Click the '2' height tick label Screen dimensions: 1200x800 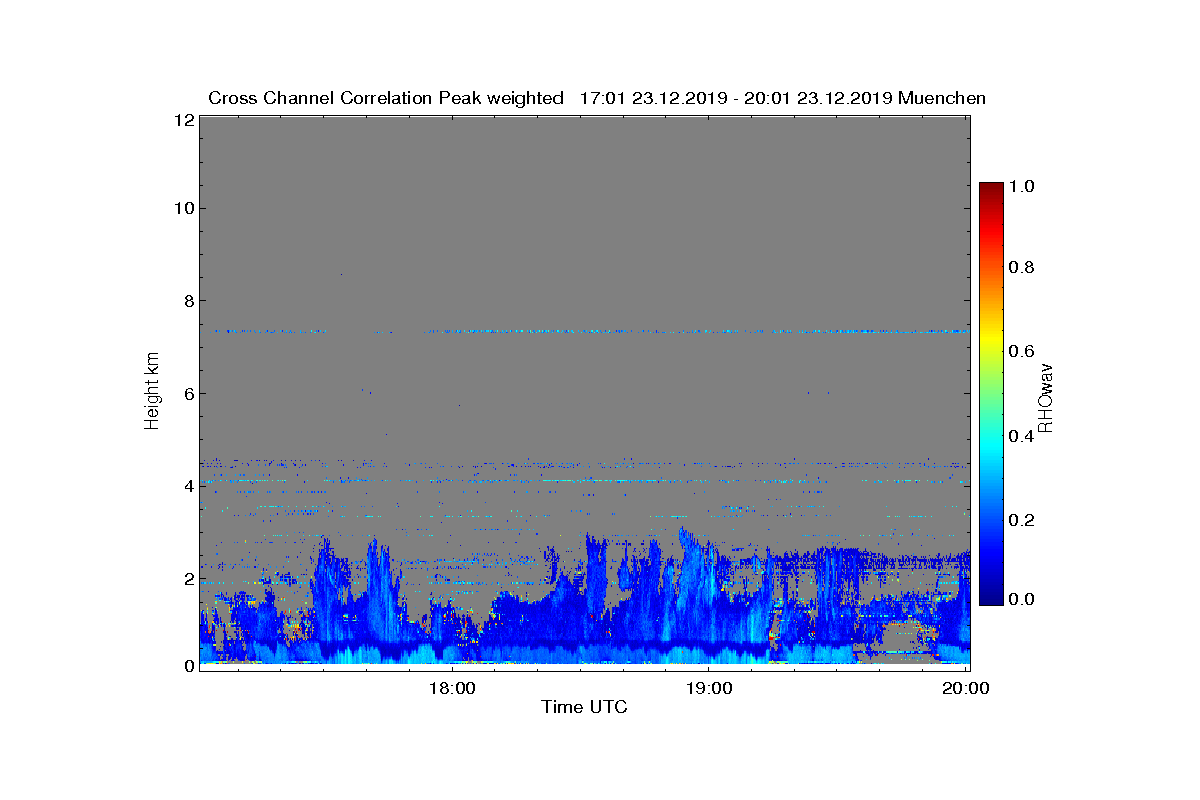point(188,578)
